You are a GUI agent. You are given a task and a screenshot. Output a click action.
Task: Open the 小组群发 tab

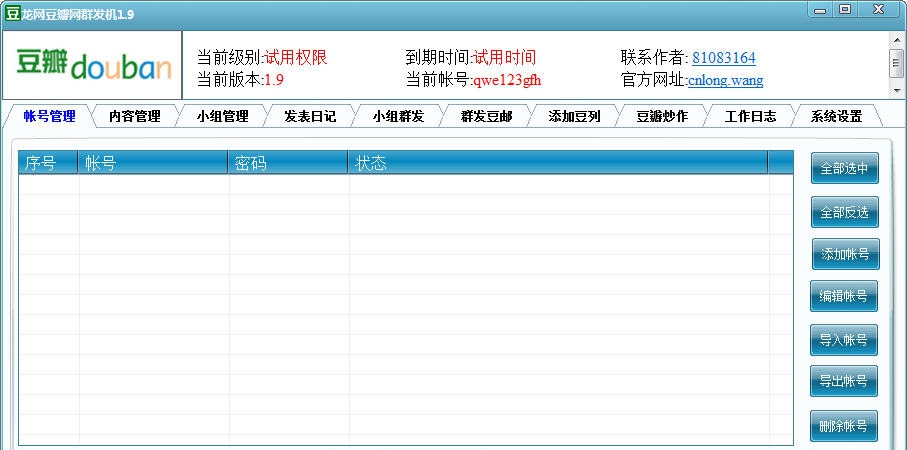pyautogui.click(x=398, y=116)
